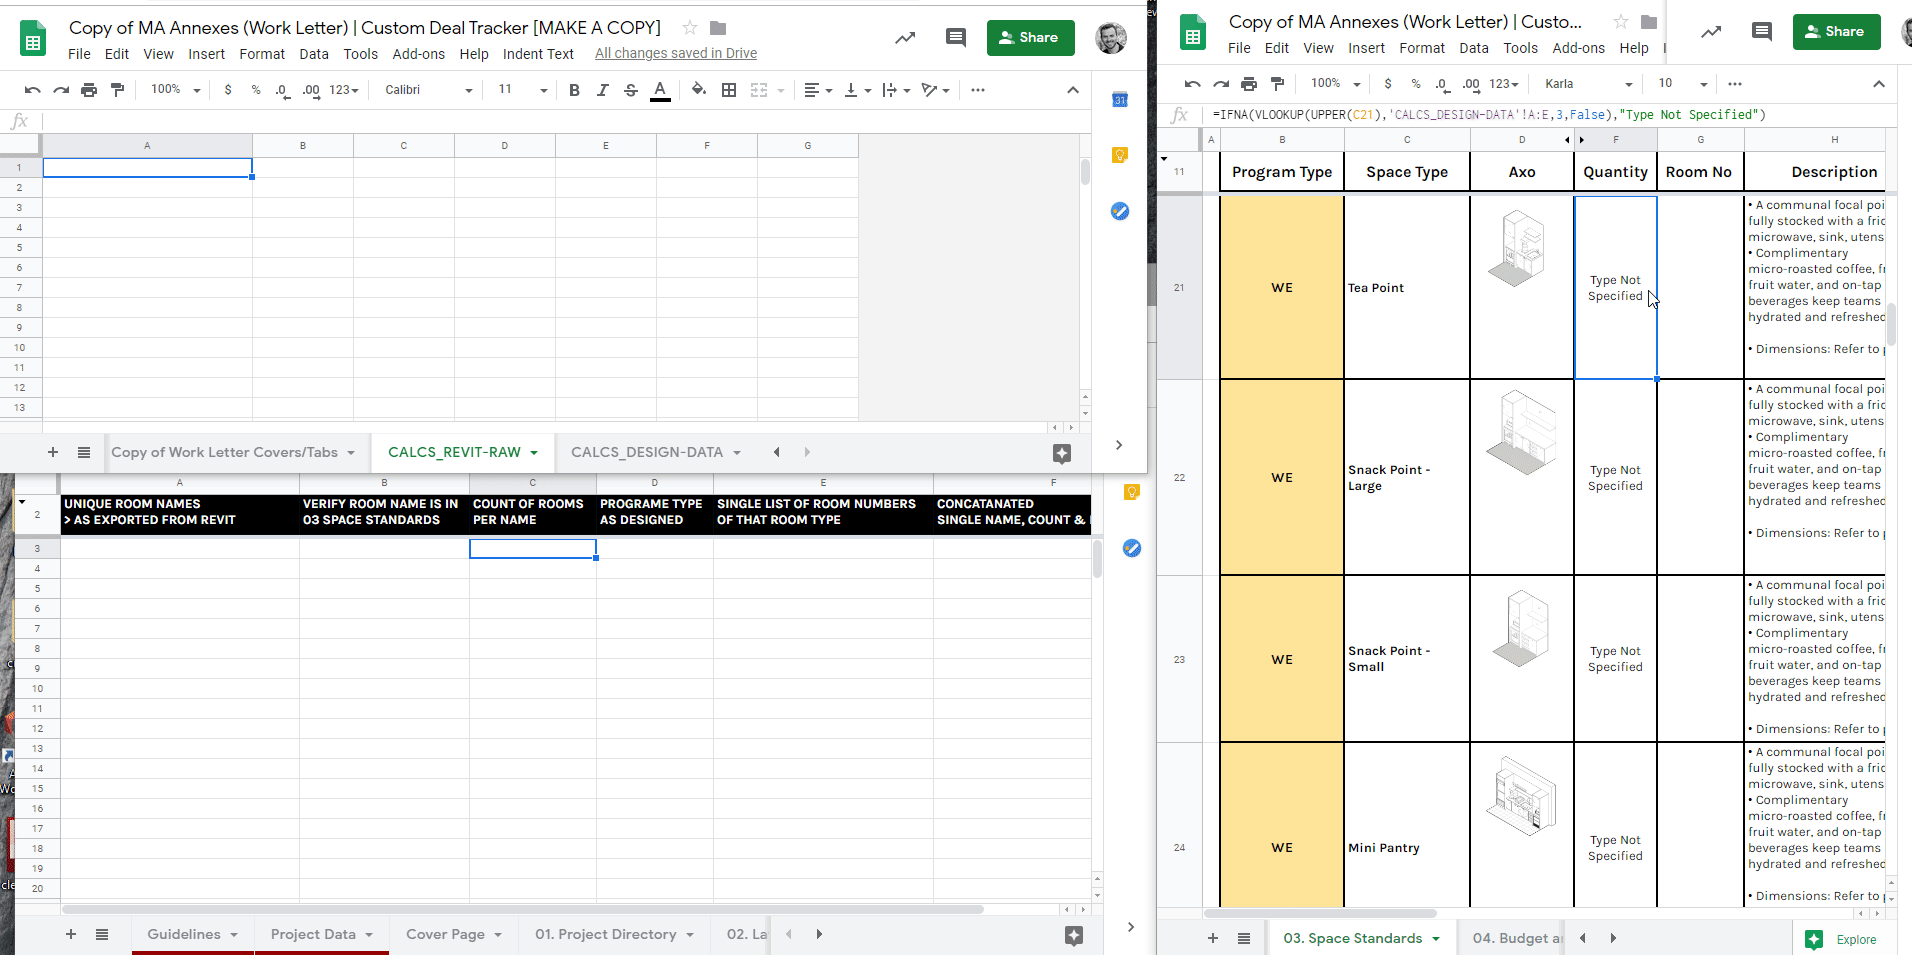Click horizontal align icon in toolbar

(812, 90)
